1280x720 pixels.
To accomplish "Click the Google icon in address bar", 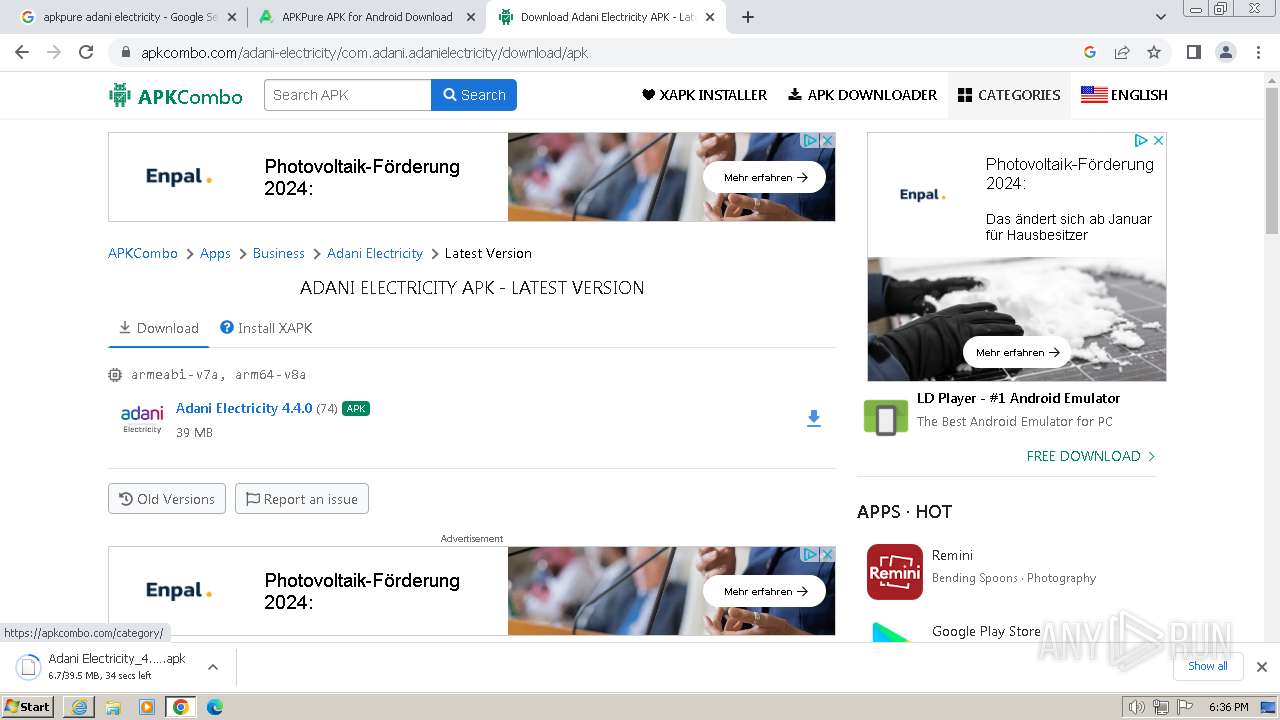I will coord(1090,52).
